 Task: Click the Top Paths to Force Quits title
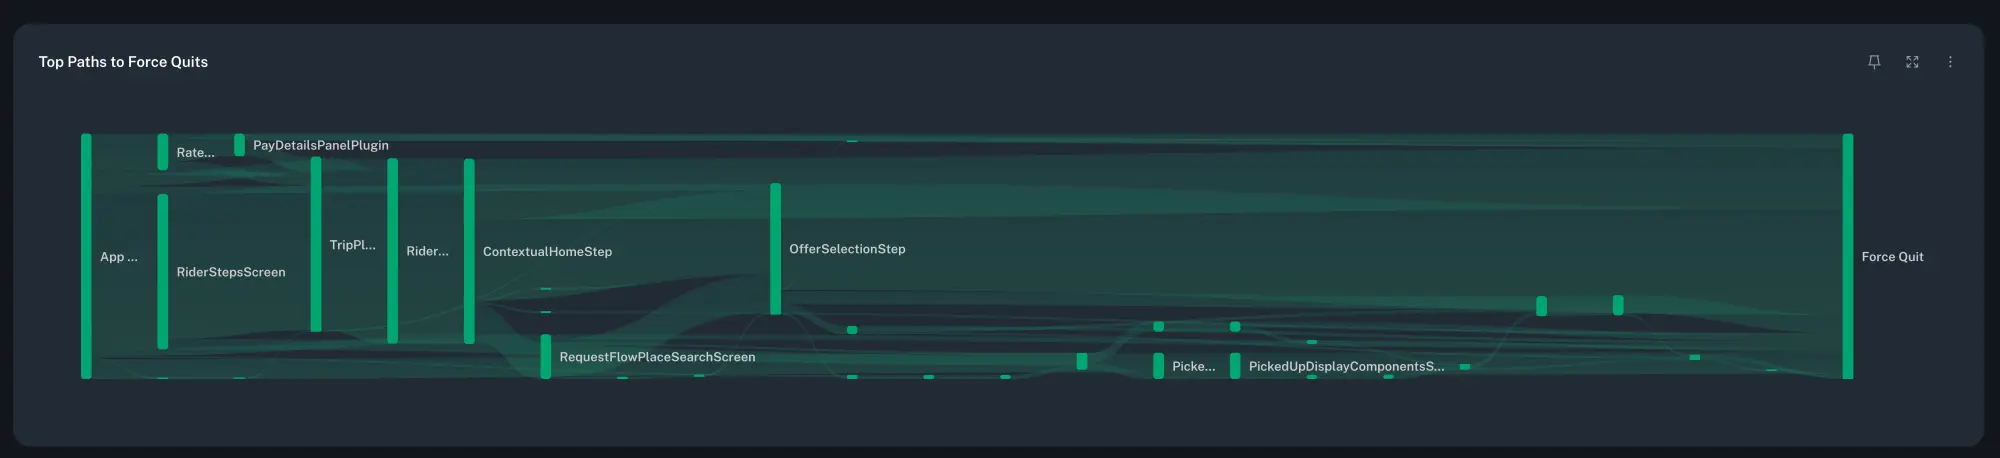123,62
